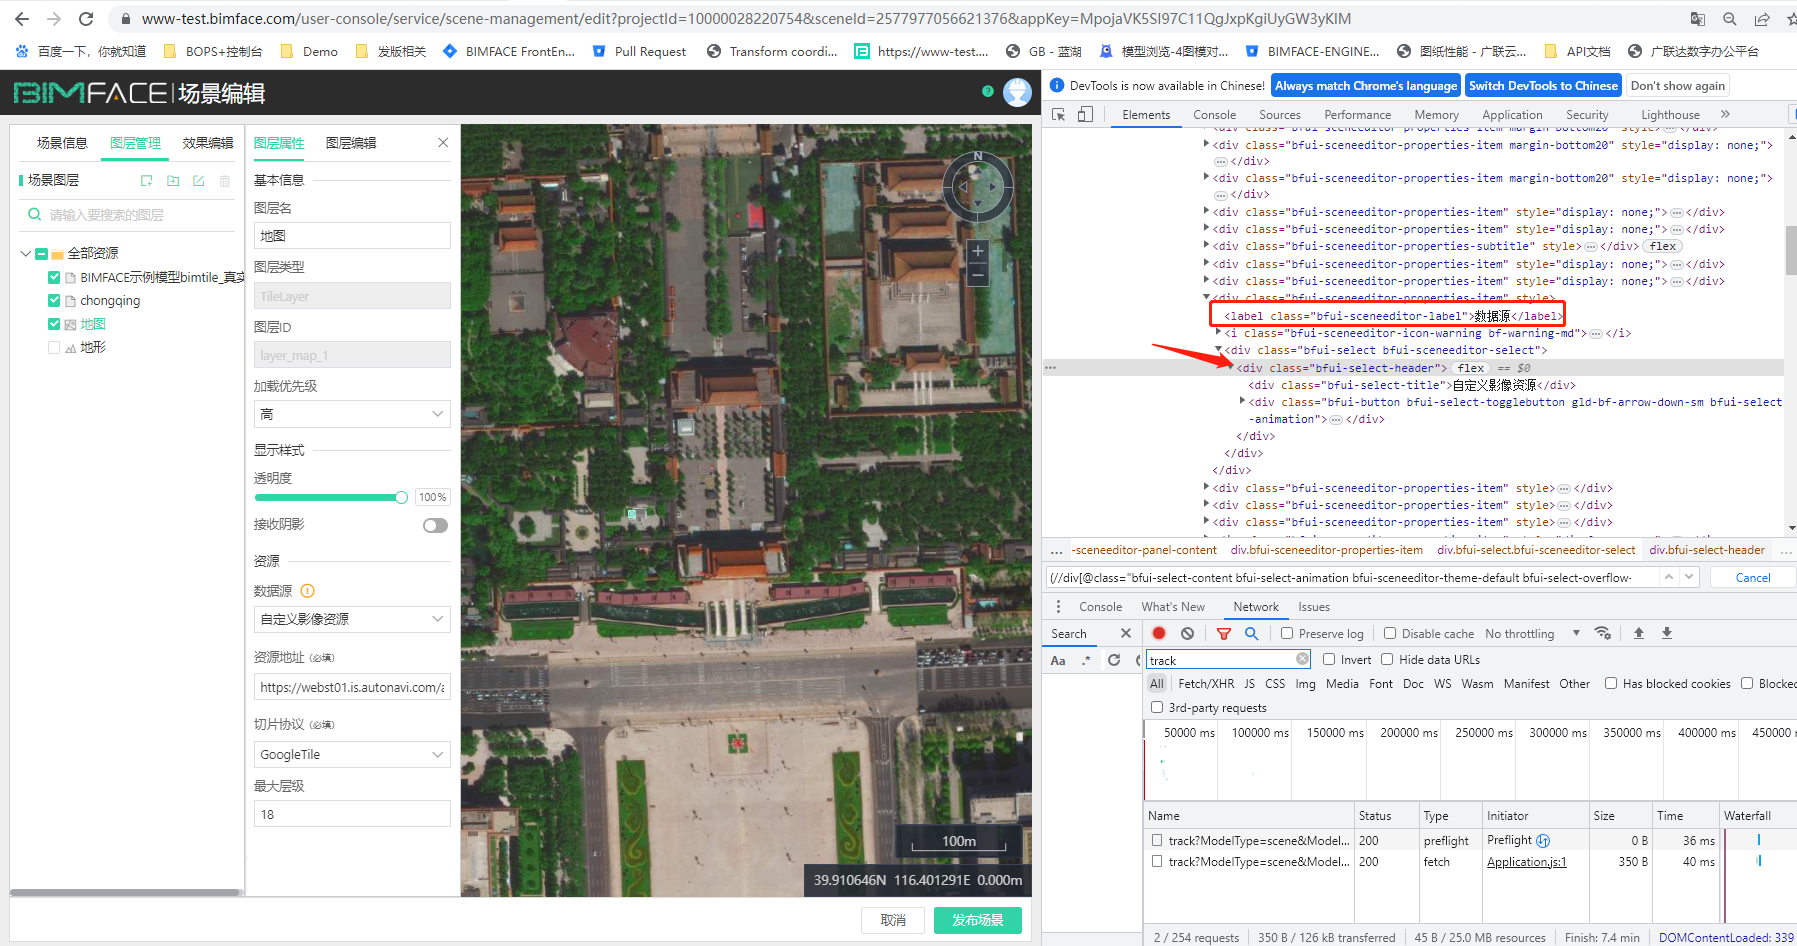Switch to the 图层编辑 tab
Image resolution: width=1797 pixels, height=946 pixels.
click(x=351, y=143)
